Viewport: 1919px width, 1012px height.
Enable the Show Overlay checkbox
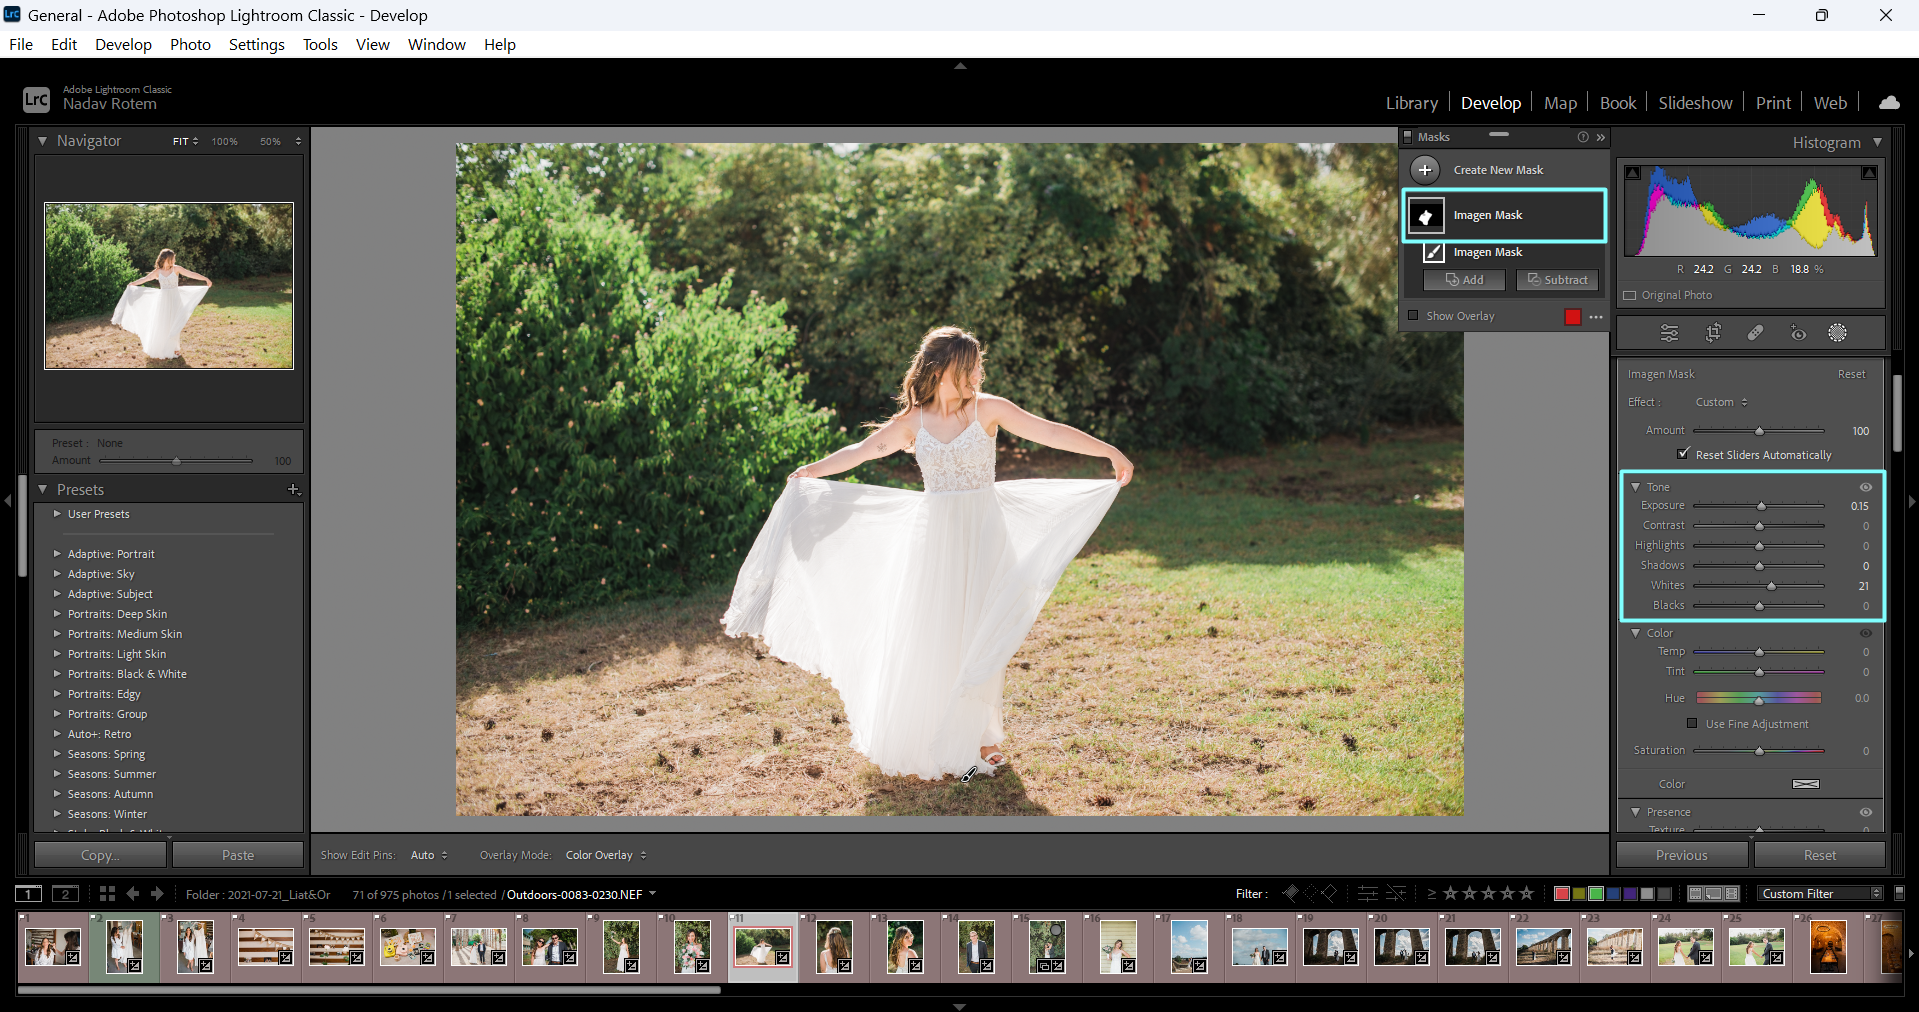point(1413,316)
